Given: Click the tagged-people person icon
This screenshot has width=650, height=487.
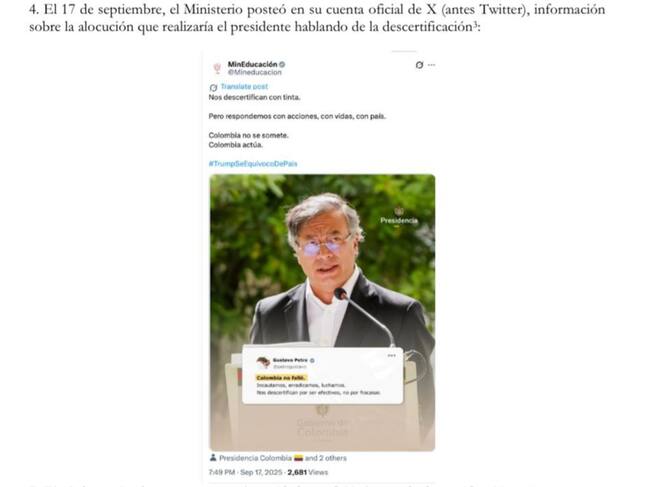Looking at the screenshot, I should pos(213,458).
